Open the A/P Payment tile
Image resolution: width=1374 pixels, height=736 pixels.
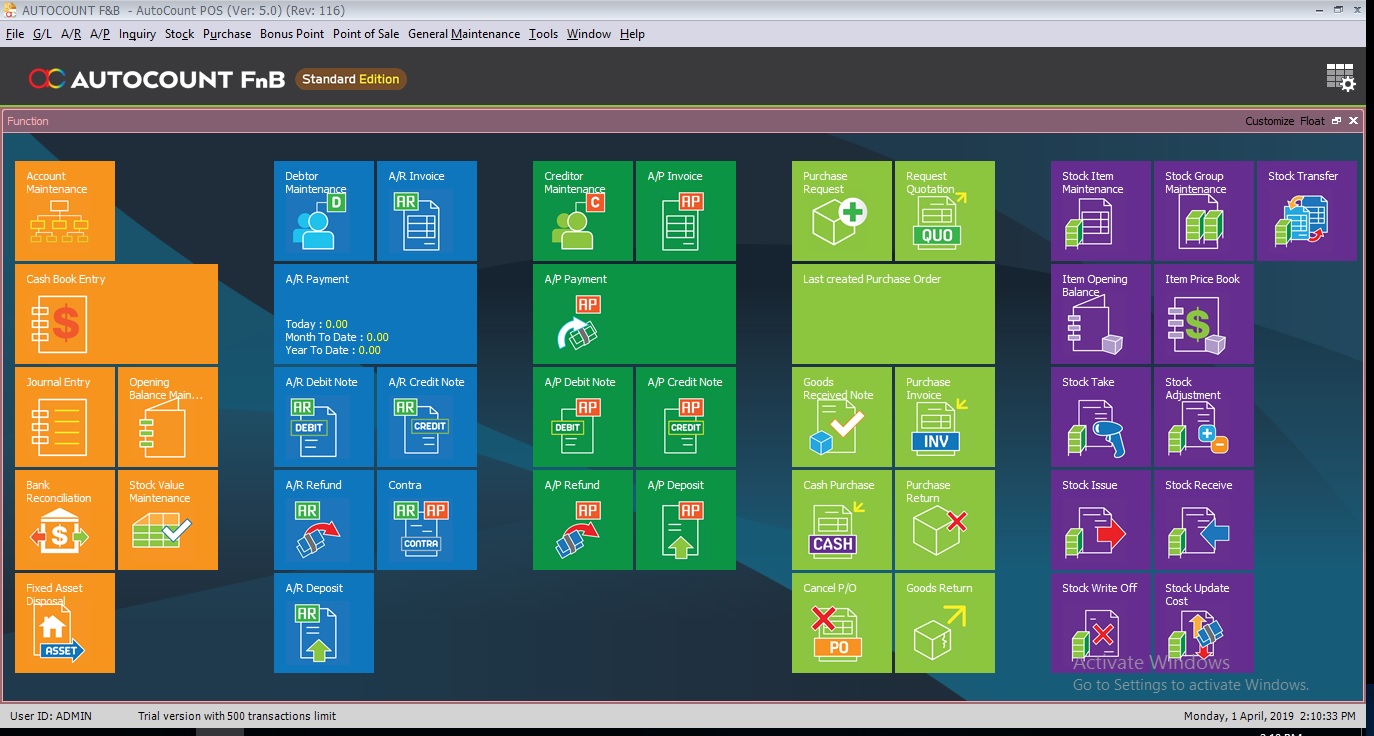[634, 314]
